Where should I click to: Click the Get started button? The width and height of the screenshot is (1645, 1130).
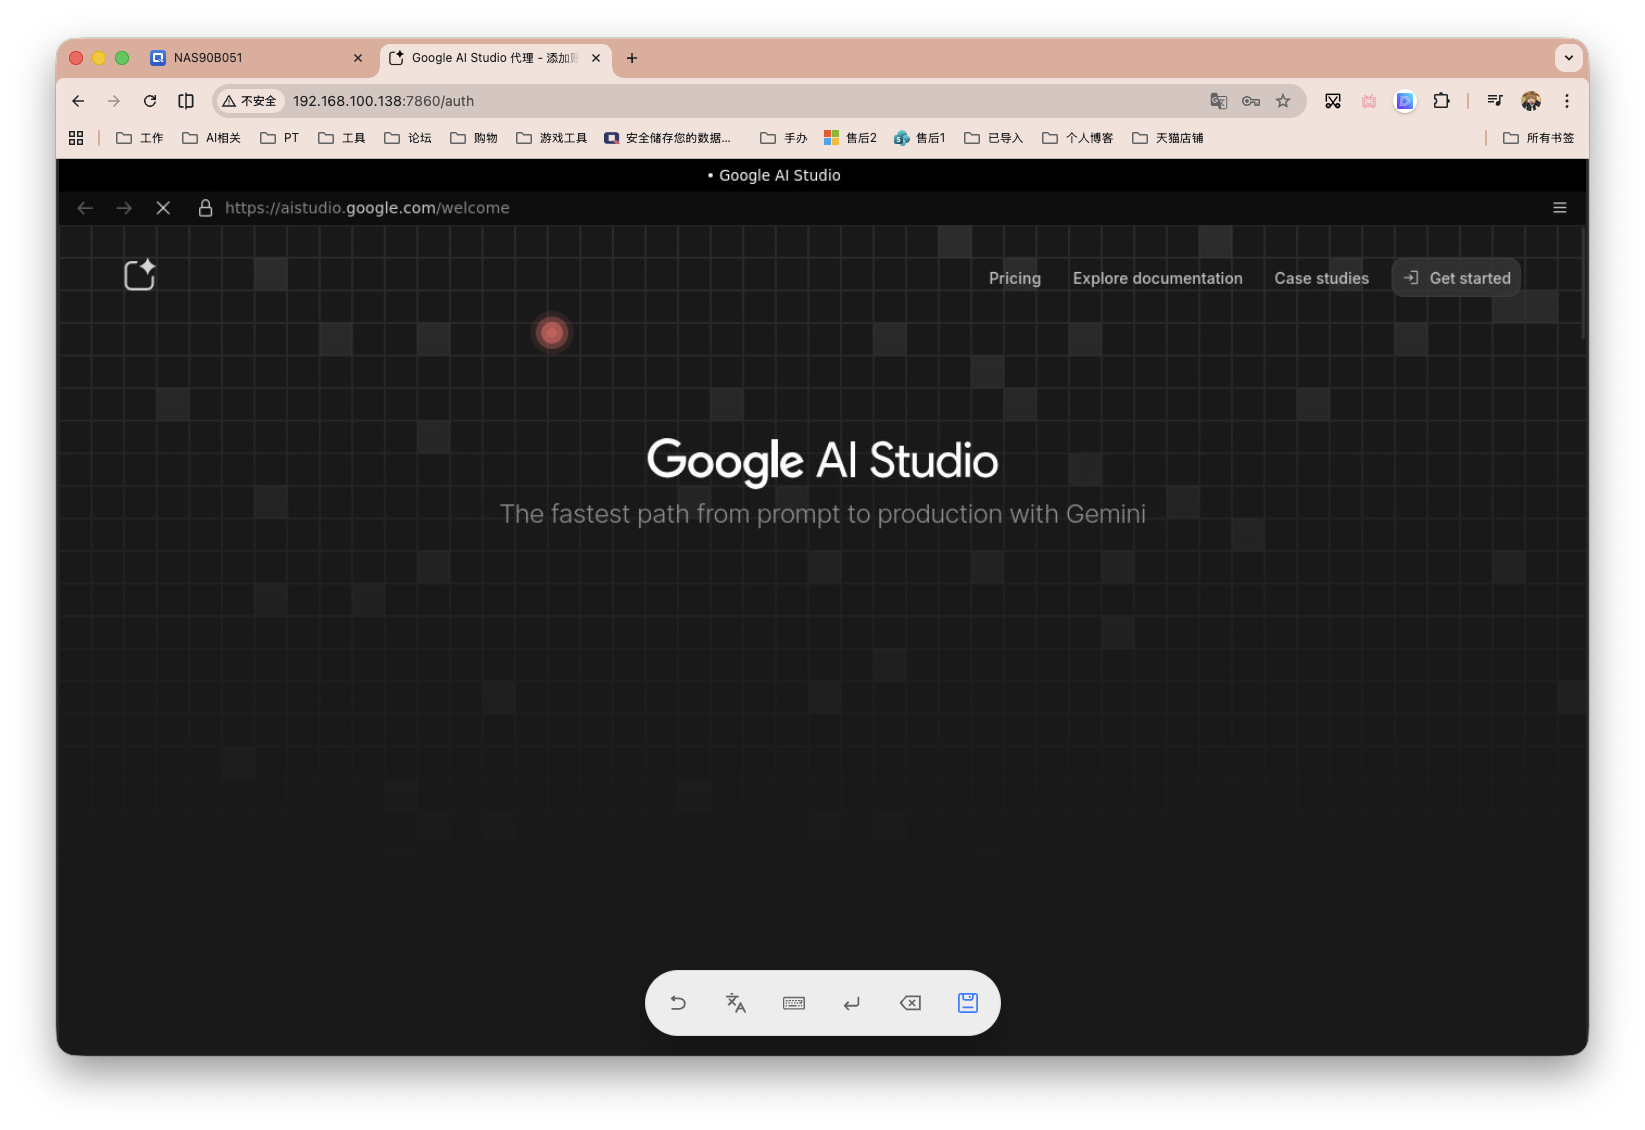pyautogui.click(x=1457, y=278)
